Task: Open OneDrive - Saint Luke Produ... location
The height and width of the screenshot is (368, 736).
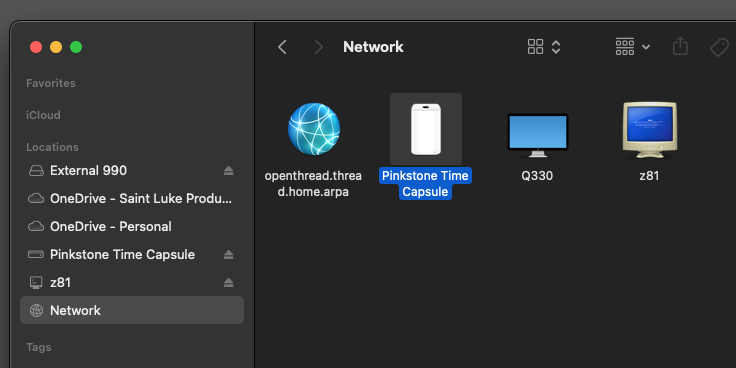Action: [x=132, y=199]
